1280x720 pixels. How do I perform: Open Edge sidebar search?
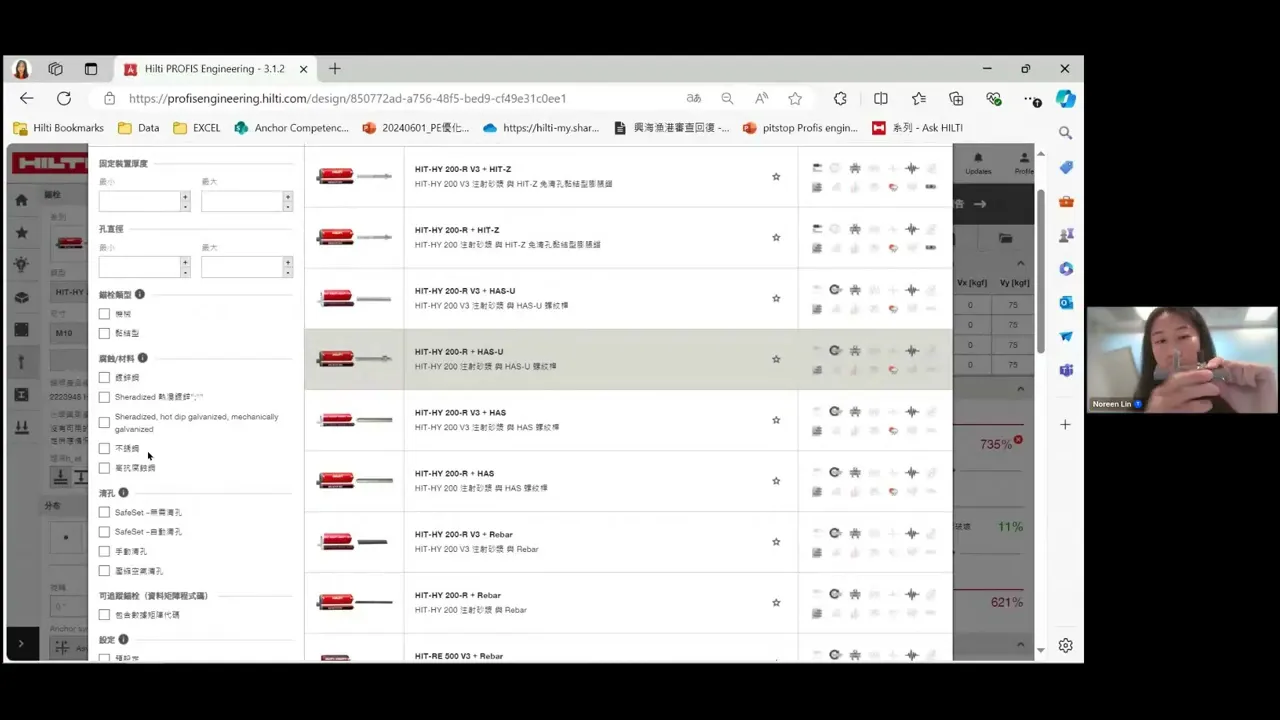coord(1066,133)
